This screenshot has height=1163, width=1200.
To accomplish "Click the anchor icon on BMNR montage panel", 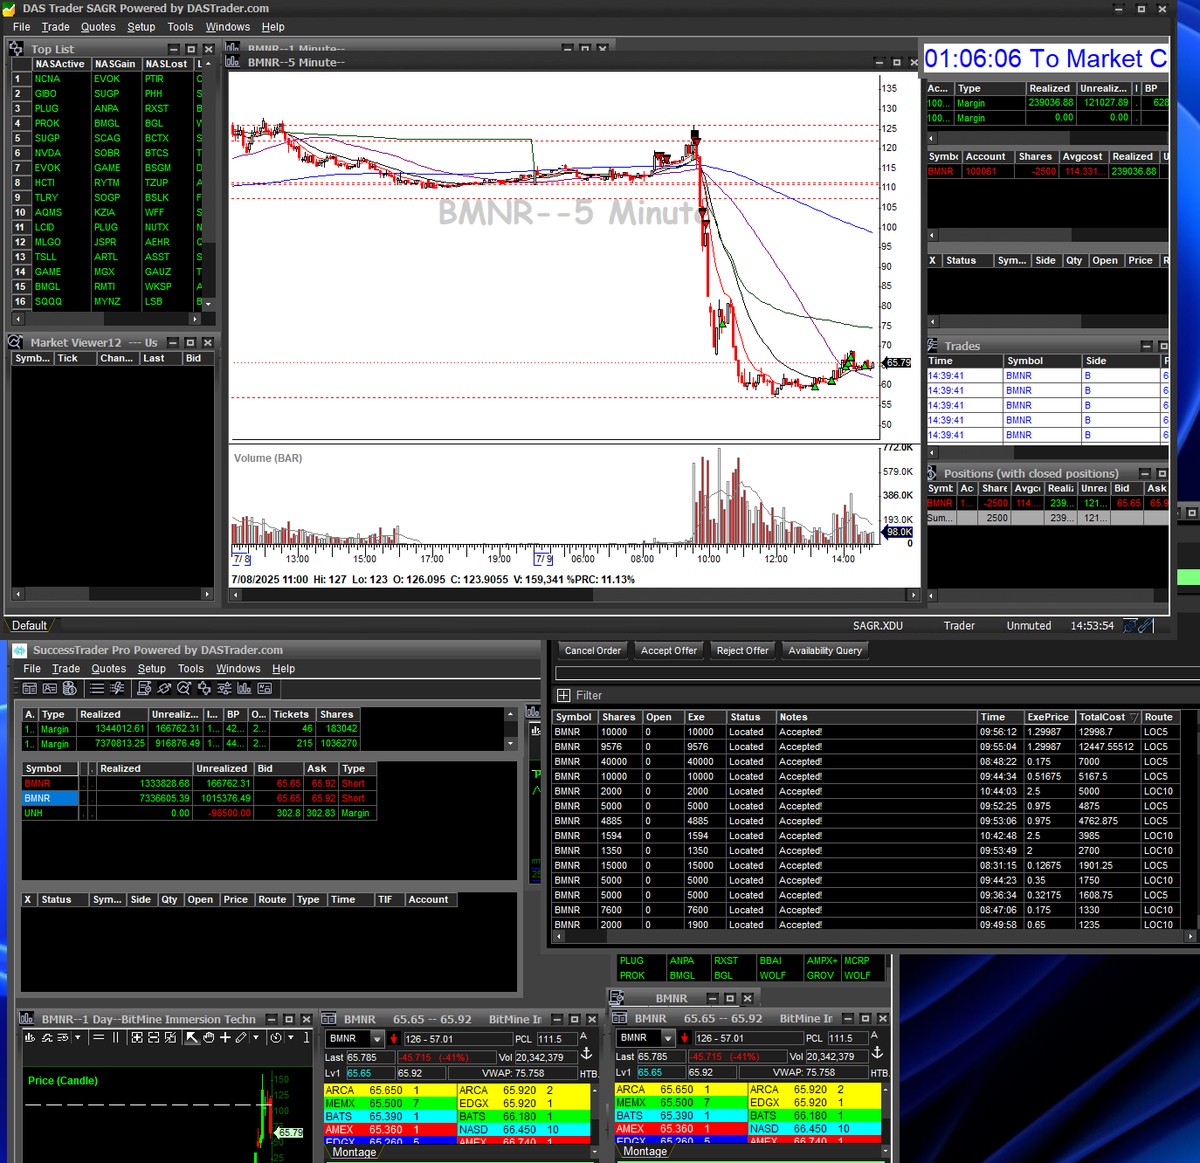I will pos(586,1053).
